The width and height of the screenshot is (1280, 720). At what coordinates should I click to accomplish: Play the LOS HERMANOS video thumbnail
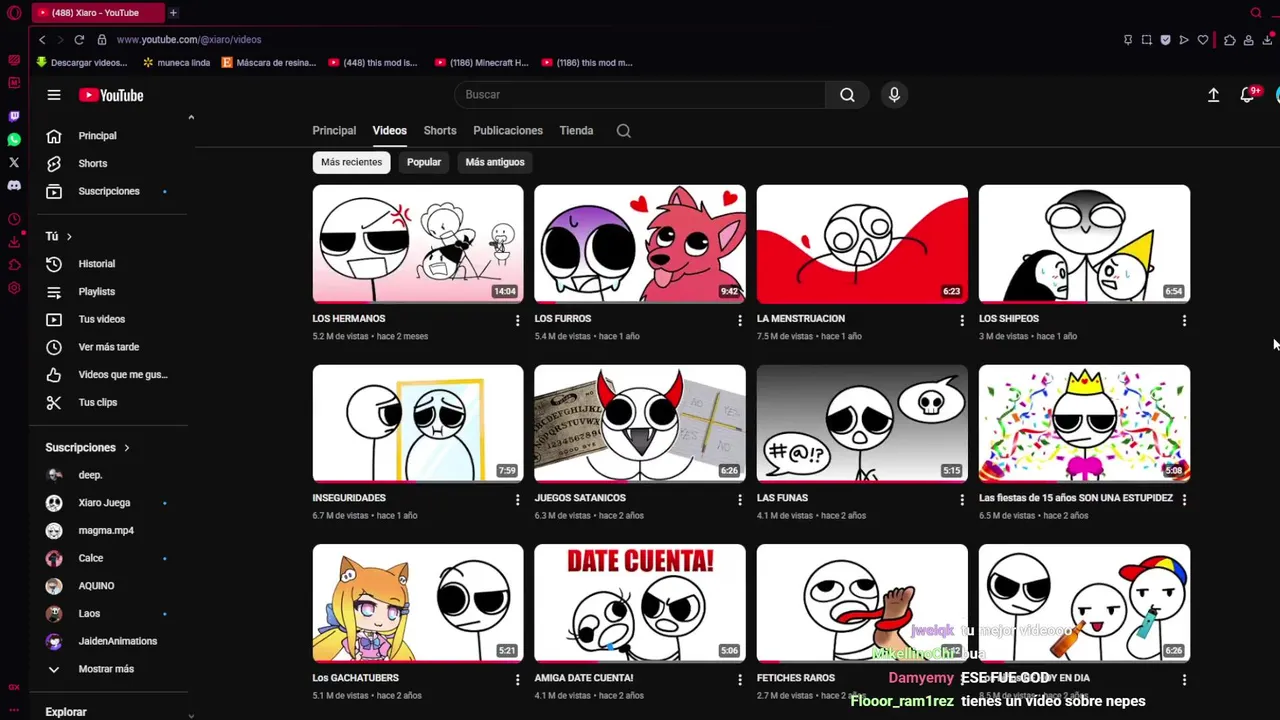point(418,244)
